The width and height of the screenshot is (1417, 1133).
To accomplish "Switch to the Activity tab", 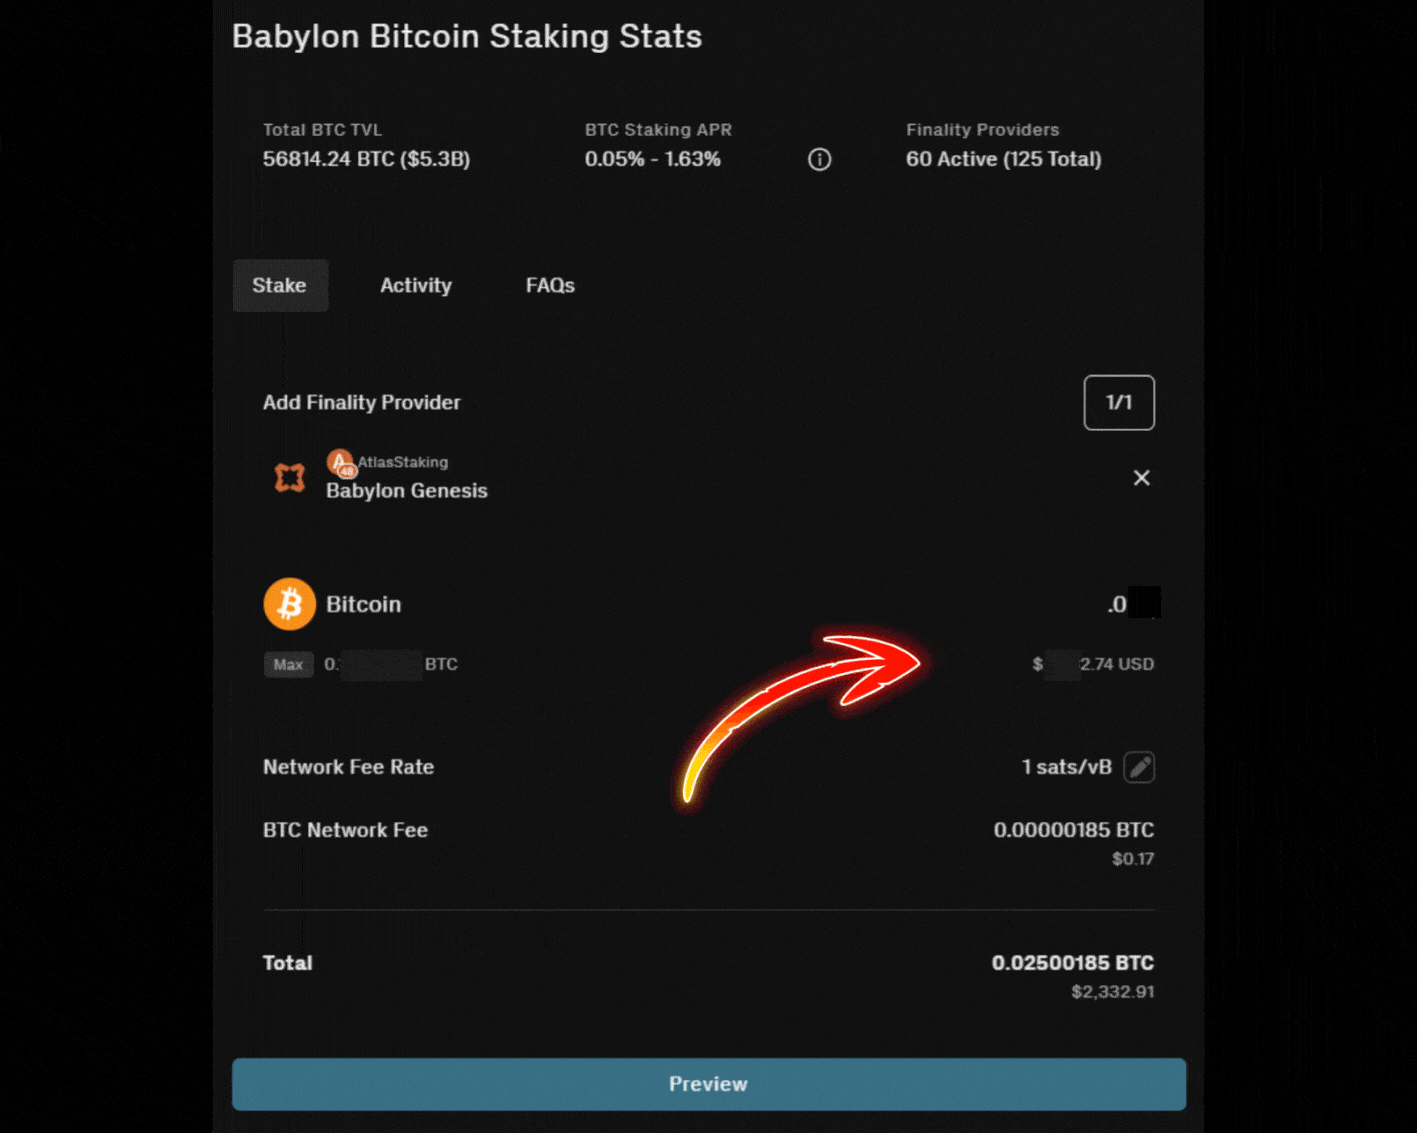I will (415, 285).
